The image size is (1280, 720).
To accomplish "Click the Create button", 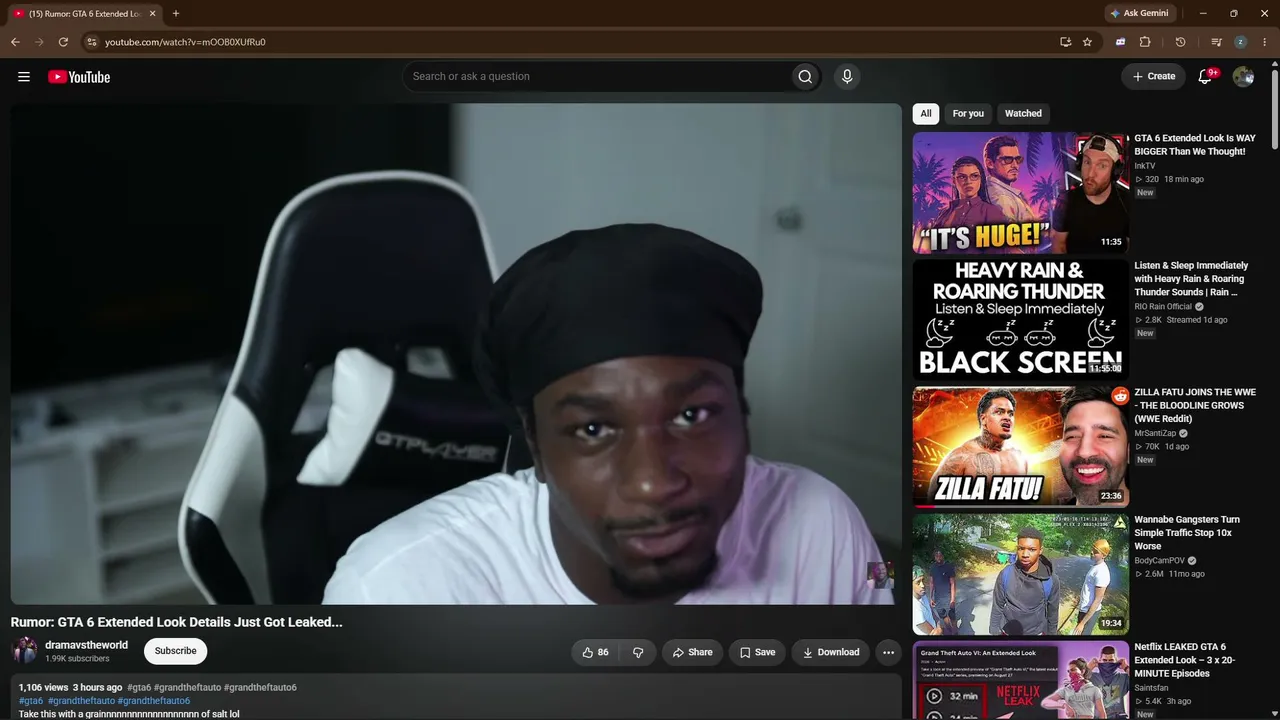I will 1153,77.
